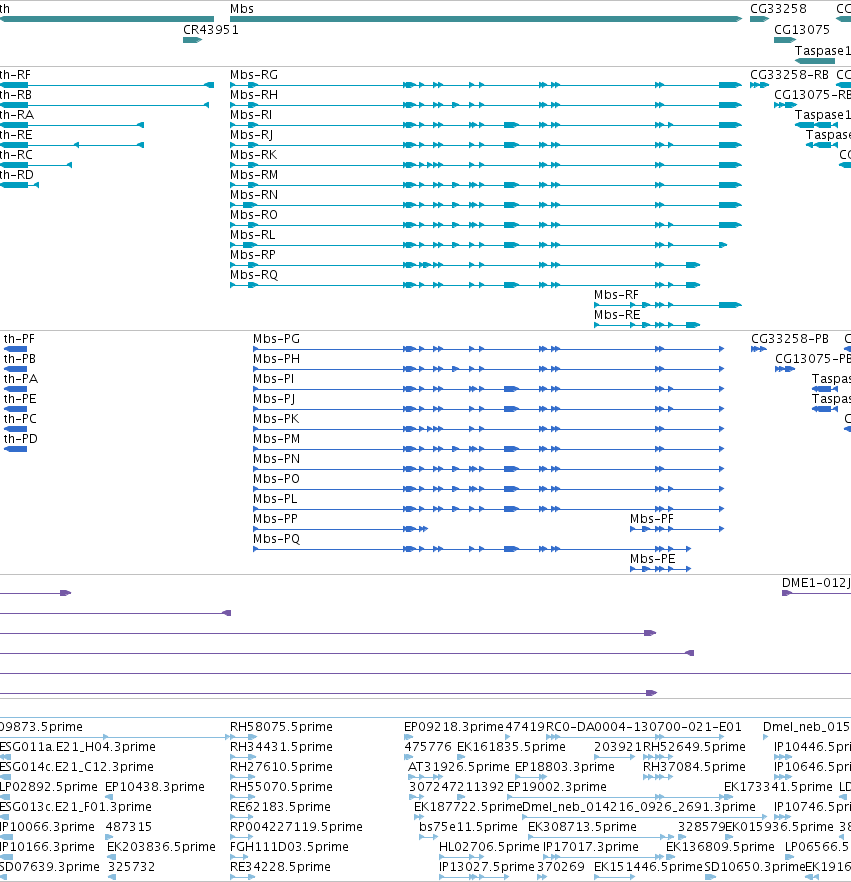The height and width of the screenshot is (882, 851).
Task: Select the Mbs-RH transcript label
Action: coord(254,95)
